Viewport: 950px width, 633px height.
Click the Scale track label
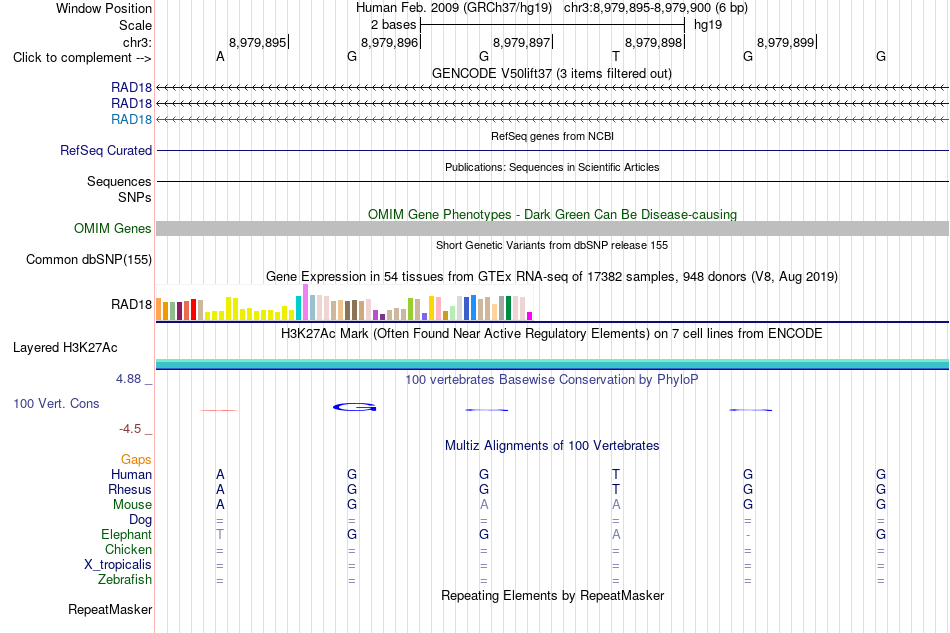[135, 25]
